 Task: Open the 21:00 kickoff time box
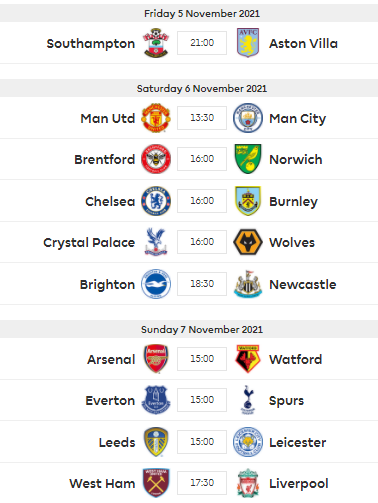pos(202,43)
